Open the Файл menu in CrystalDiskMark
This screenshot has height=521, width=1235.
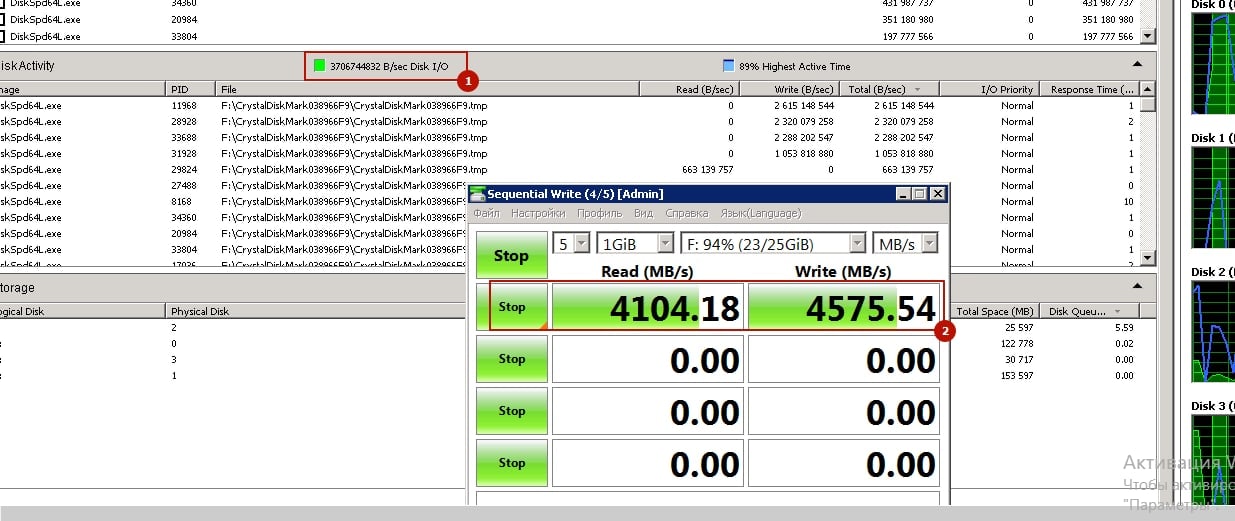(486, 213)
